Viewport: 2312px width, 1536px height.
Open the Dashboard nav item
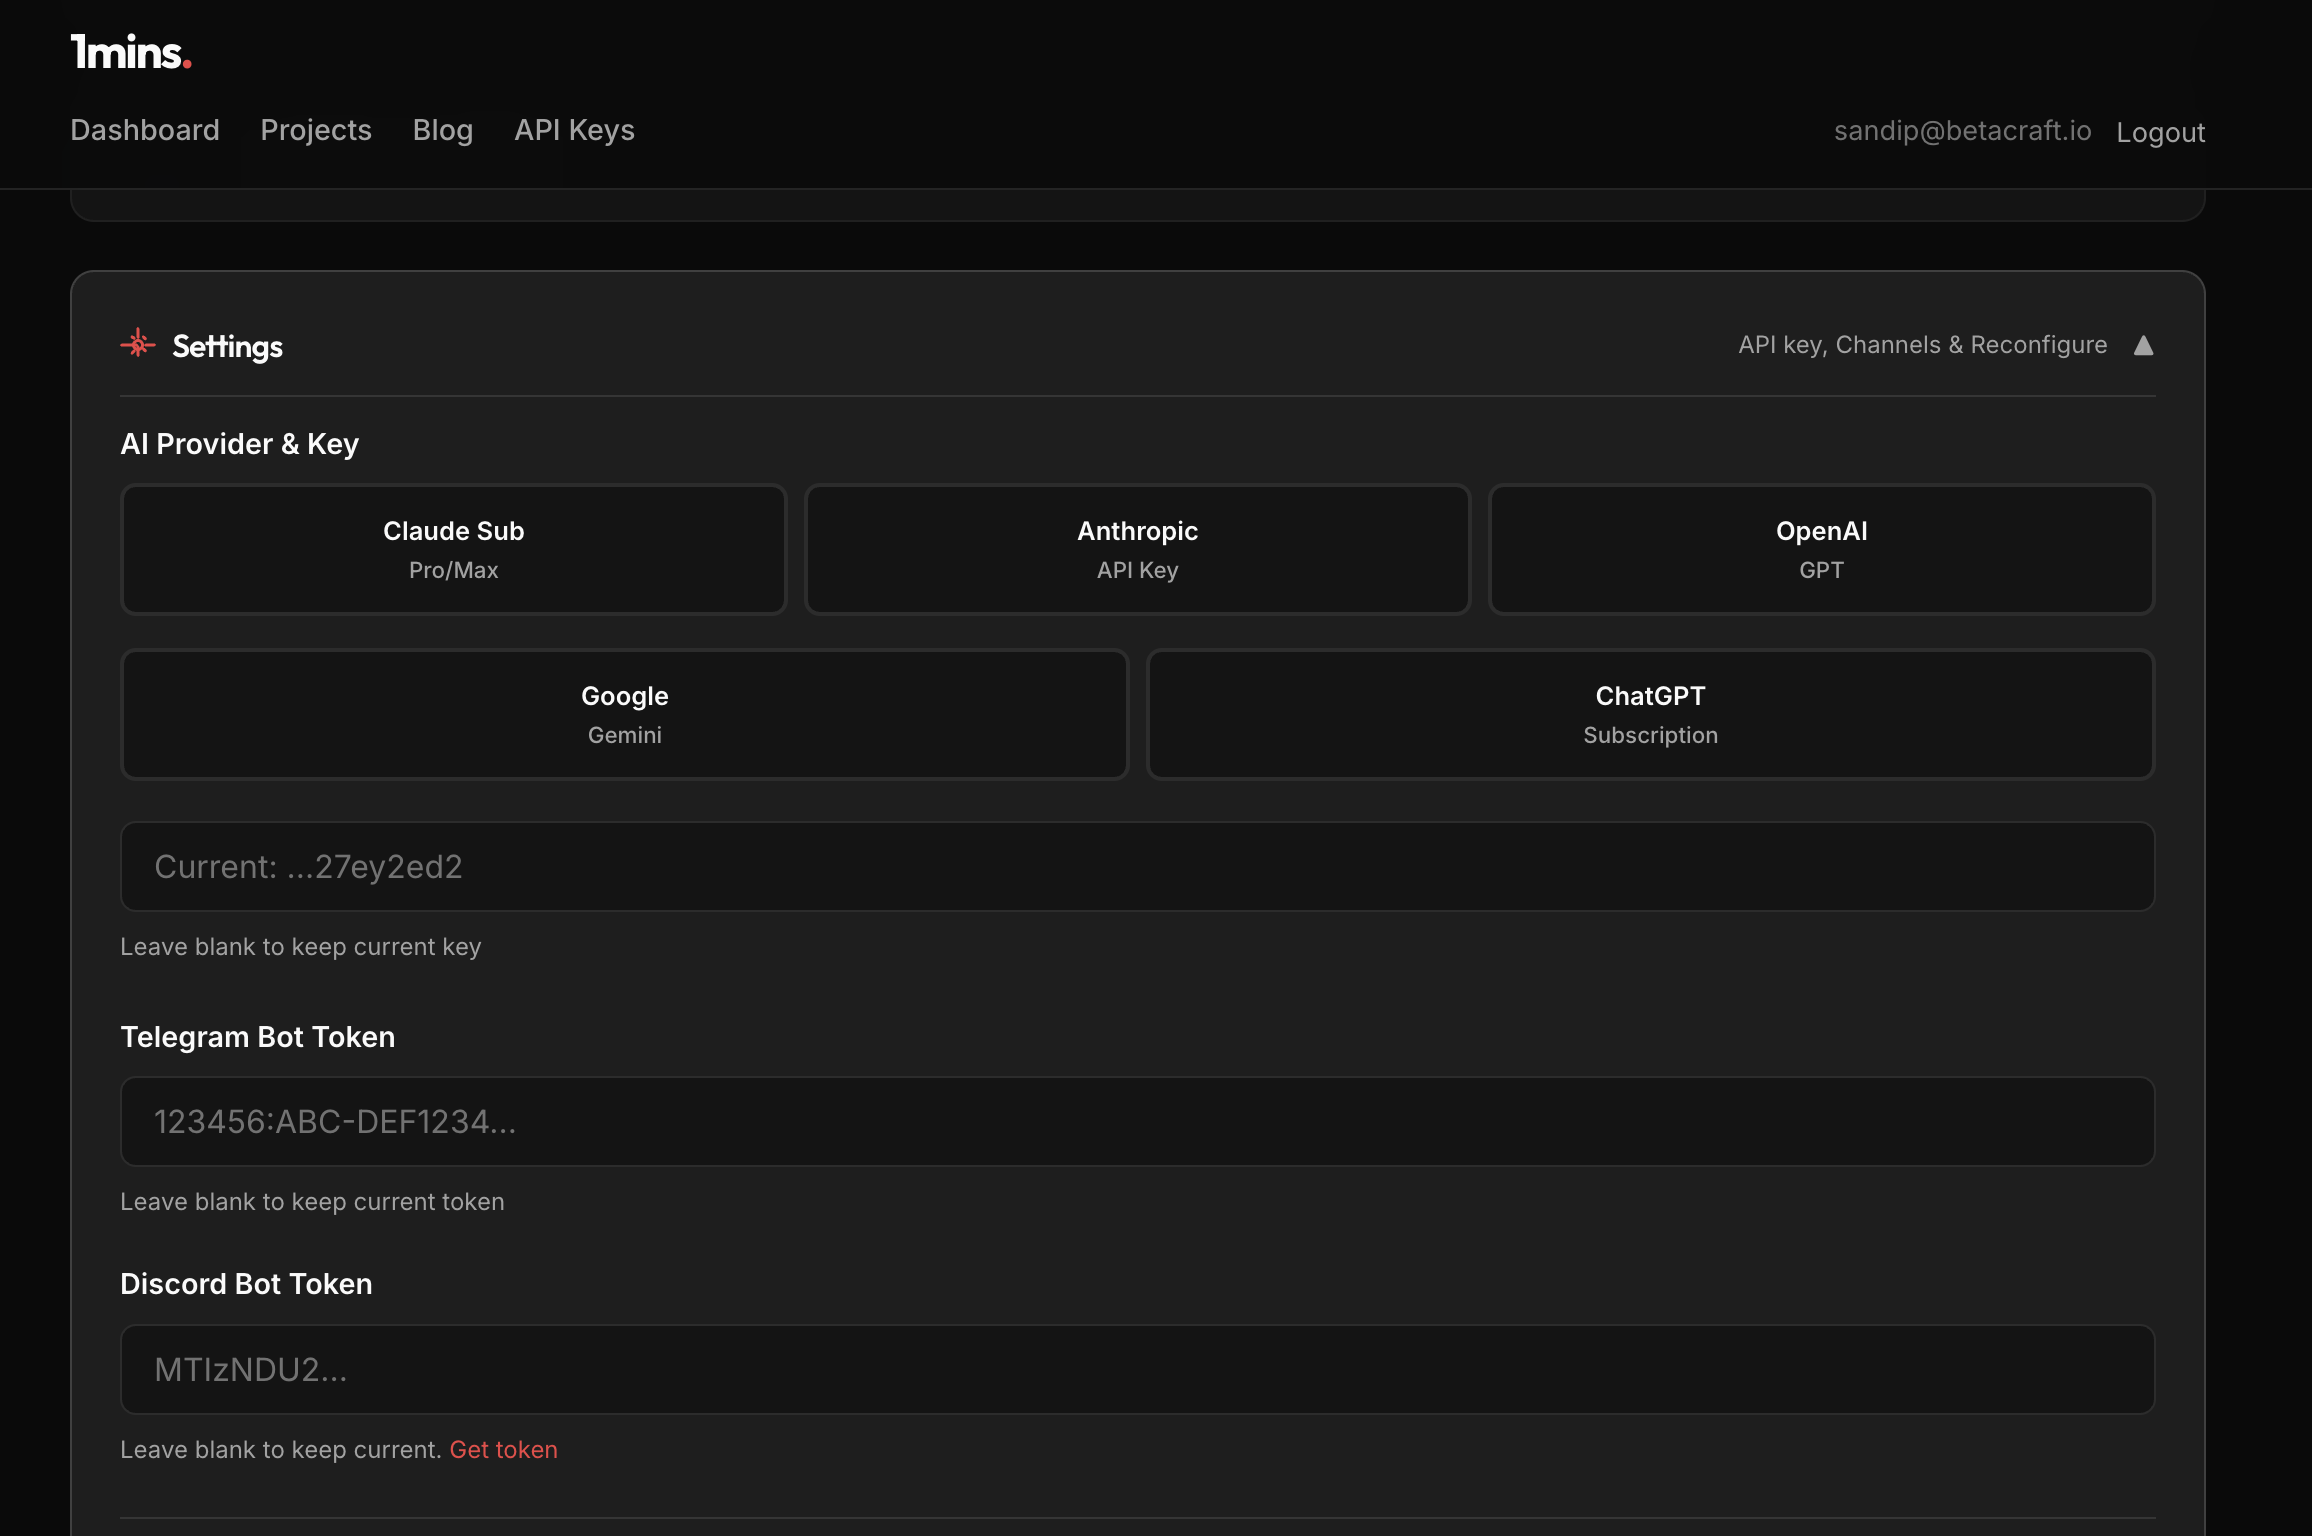point(145,130)
